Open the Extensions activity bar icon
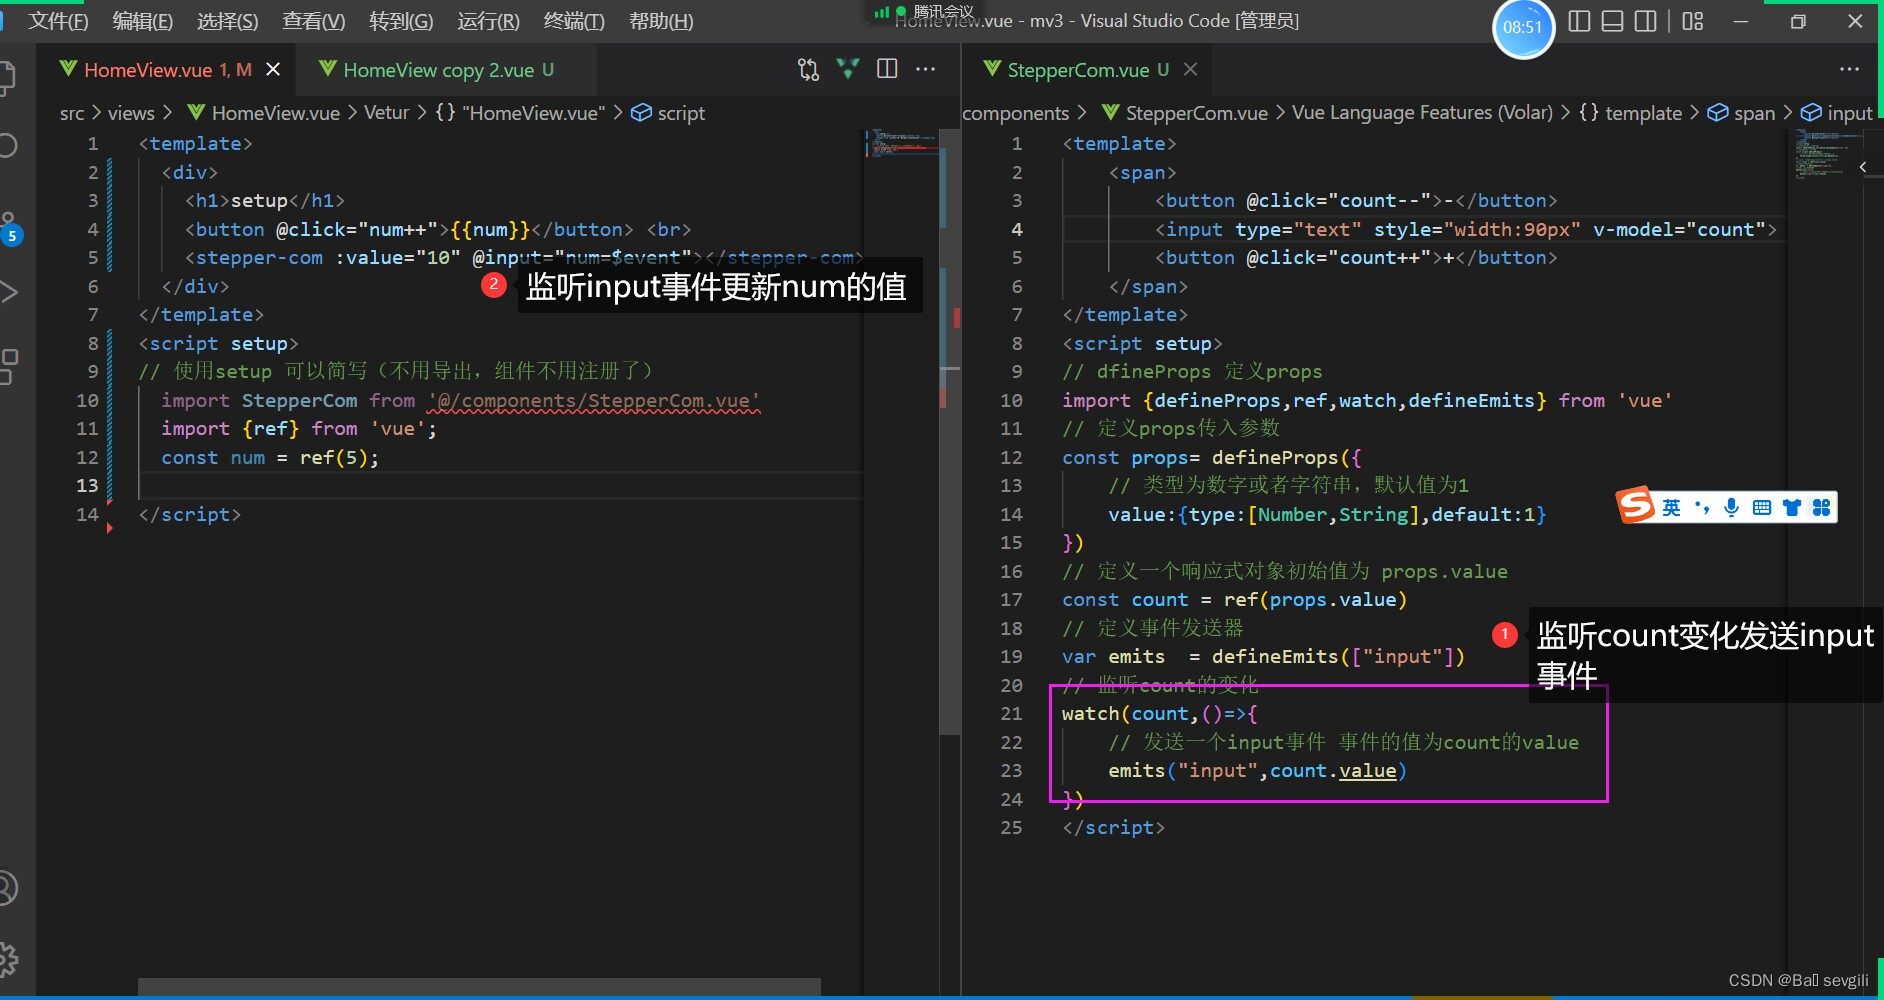The image size is (1884, 1000). click(x=8, y=366)
